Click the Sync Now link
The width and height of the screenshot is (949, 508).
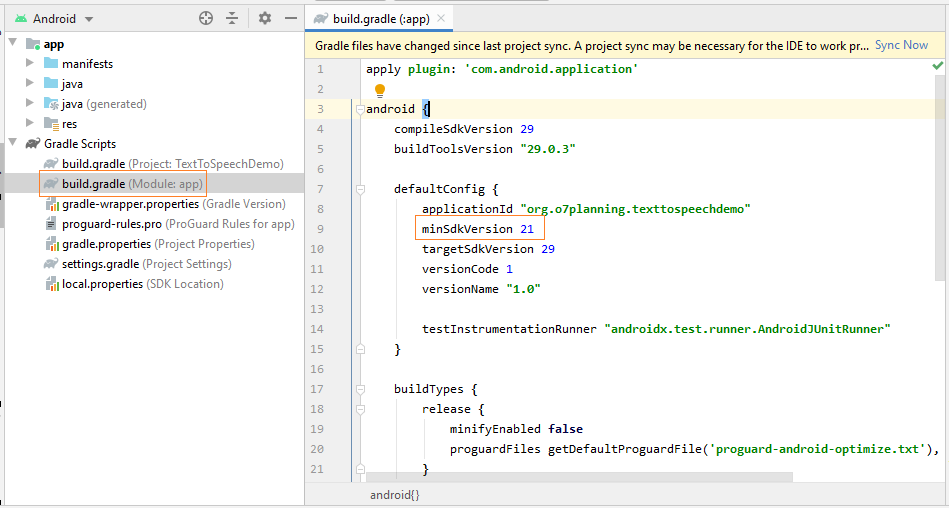(x=901, y=45)
